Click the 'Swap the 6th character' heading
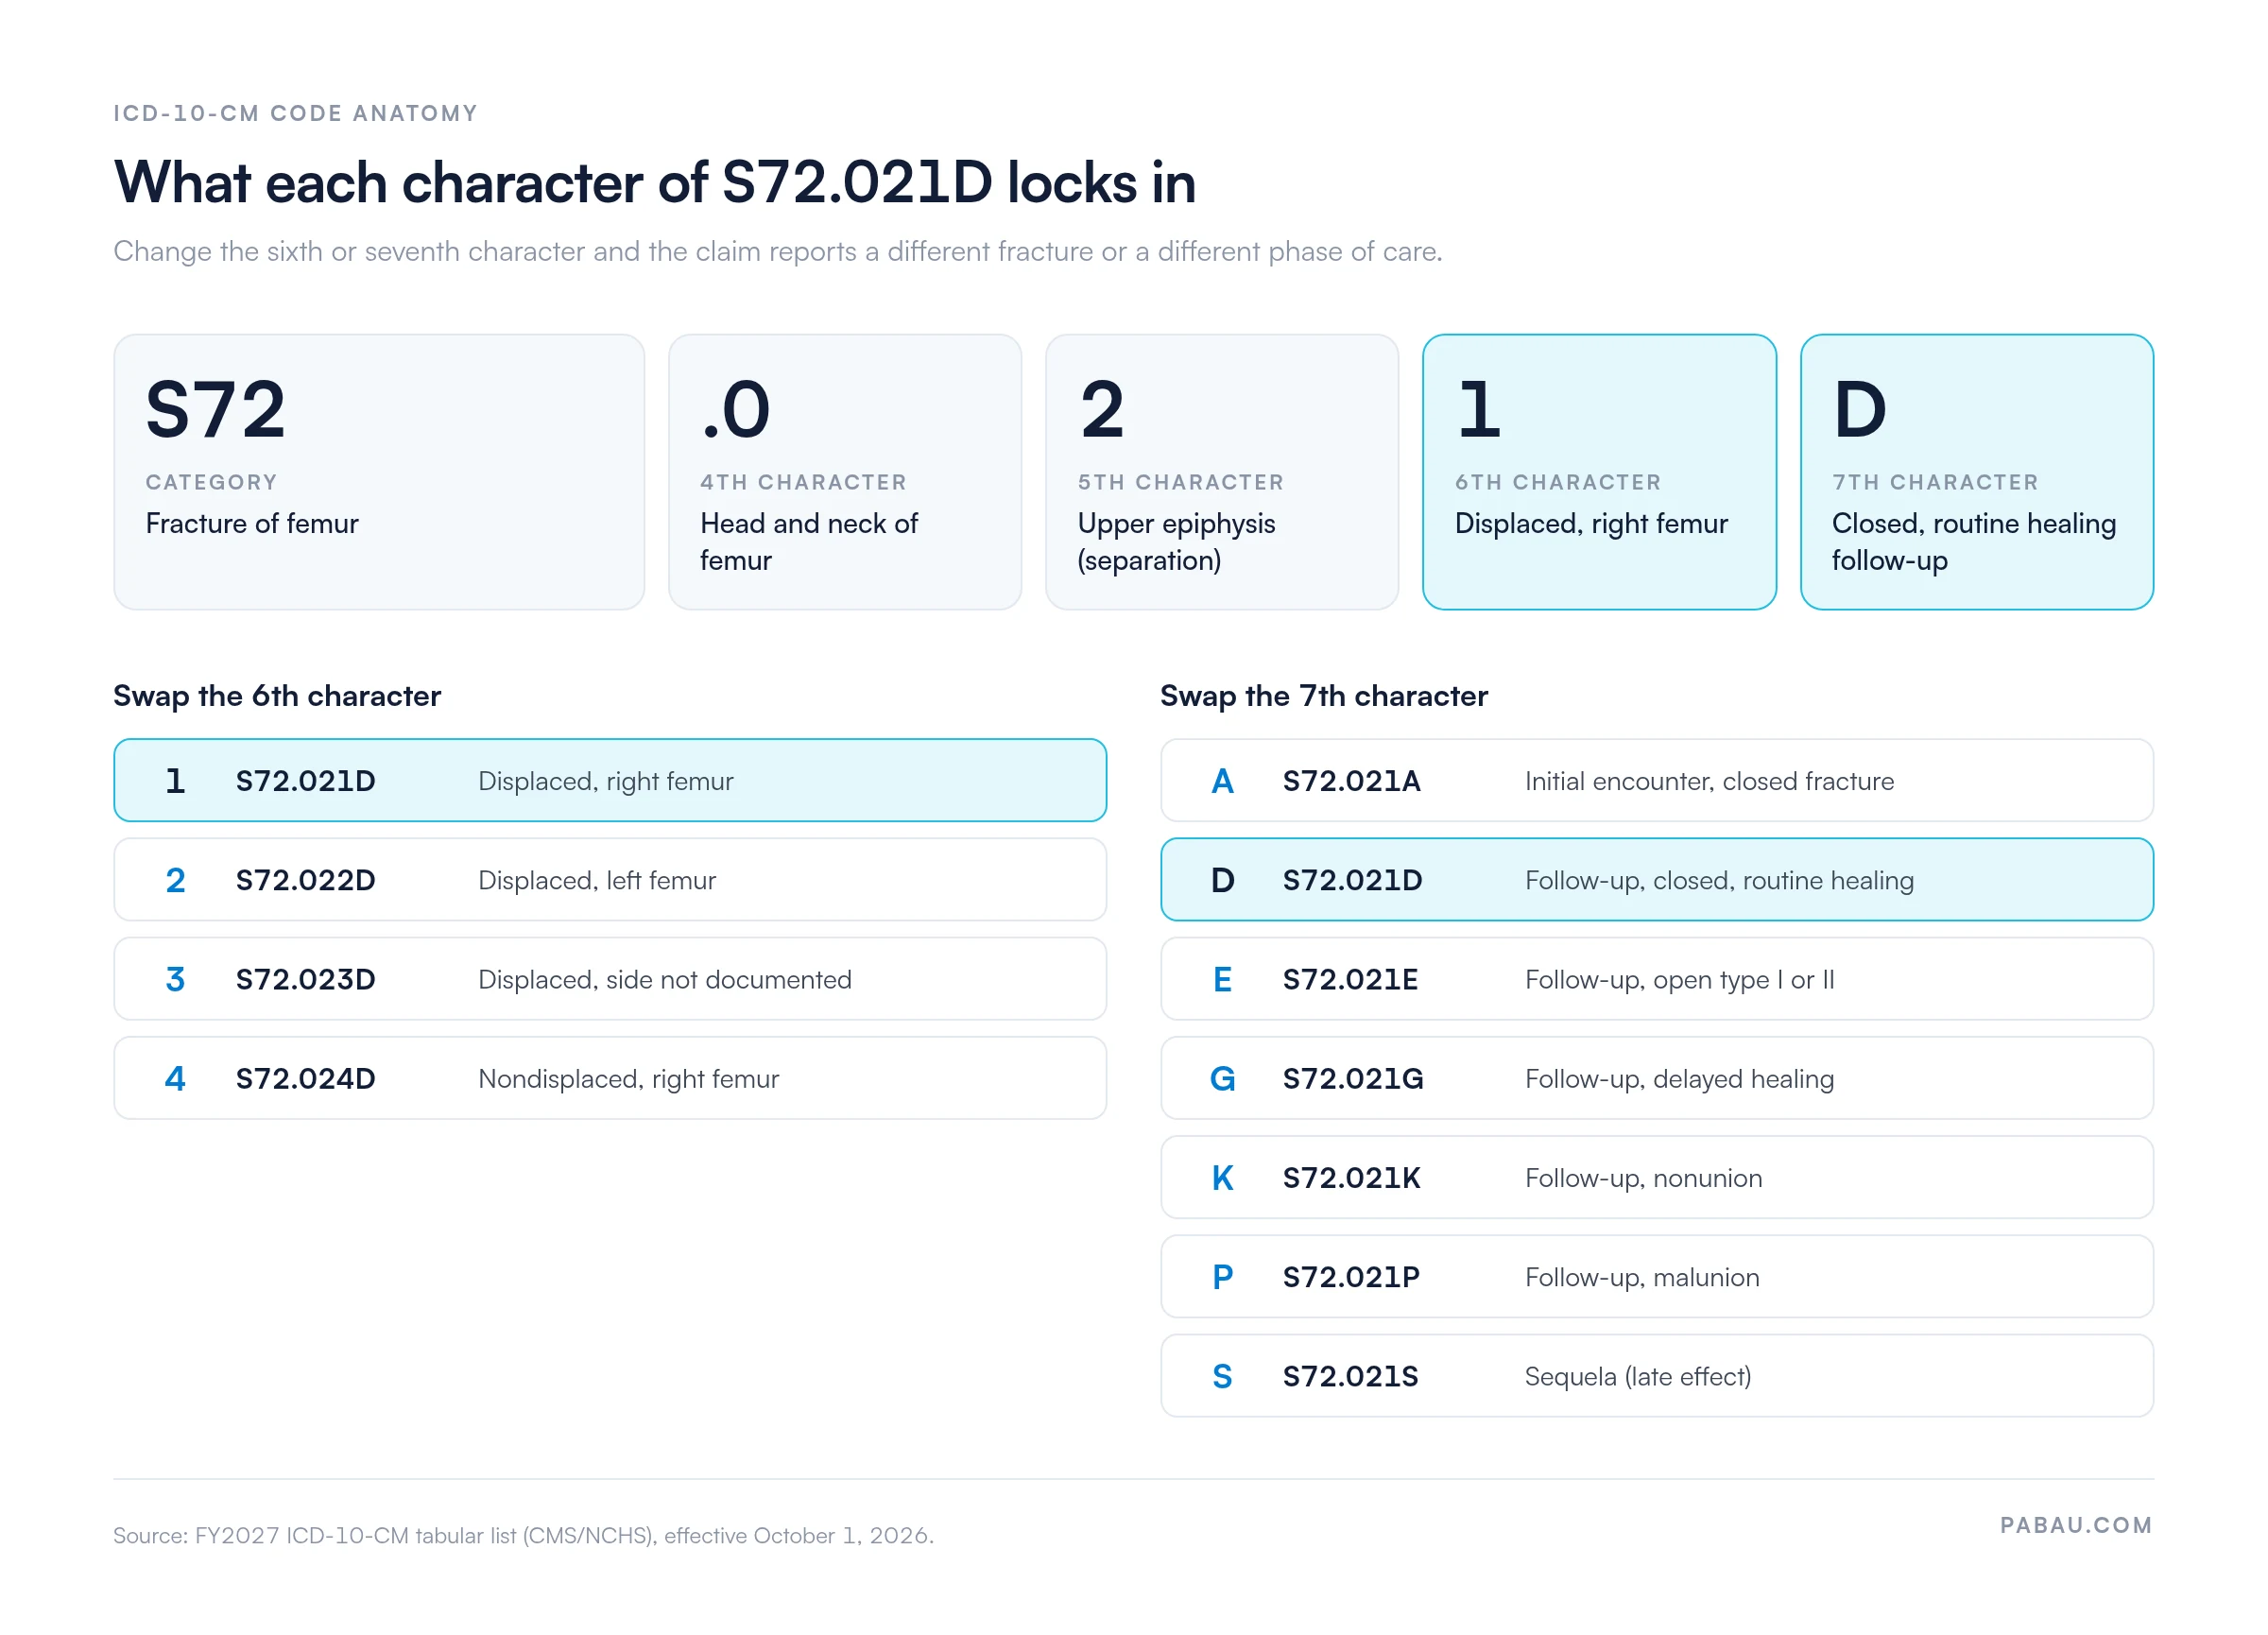 (277, 696)
